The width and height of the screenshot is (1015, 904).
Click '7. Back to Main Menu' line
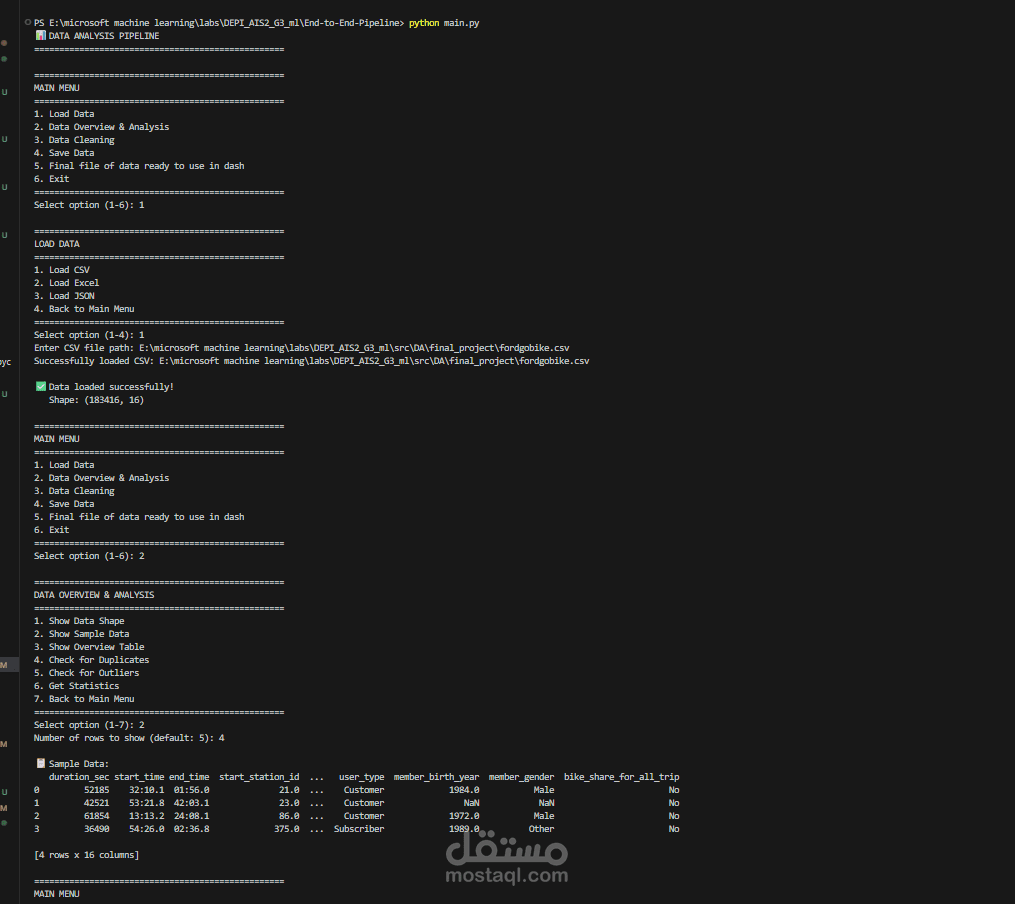(84, 699)
